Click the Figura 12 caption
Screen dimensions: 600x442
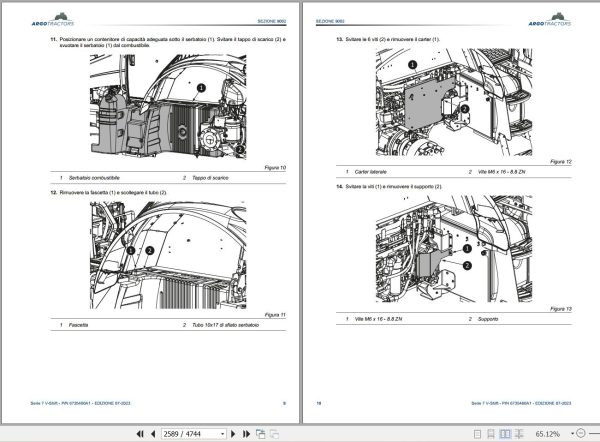(561, 161)
